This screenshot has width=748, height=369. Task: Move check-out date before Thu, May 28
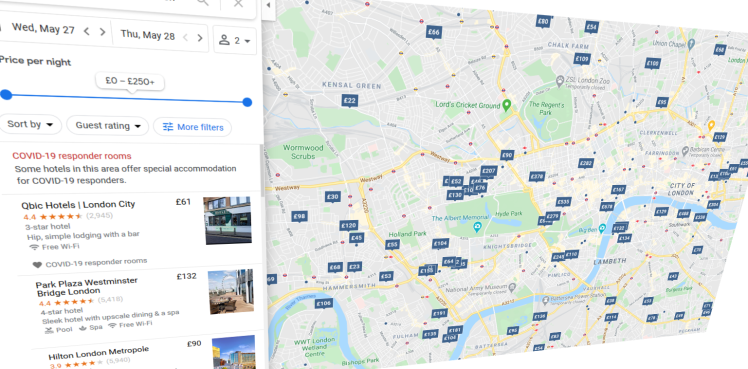click(x=186, y=37)
